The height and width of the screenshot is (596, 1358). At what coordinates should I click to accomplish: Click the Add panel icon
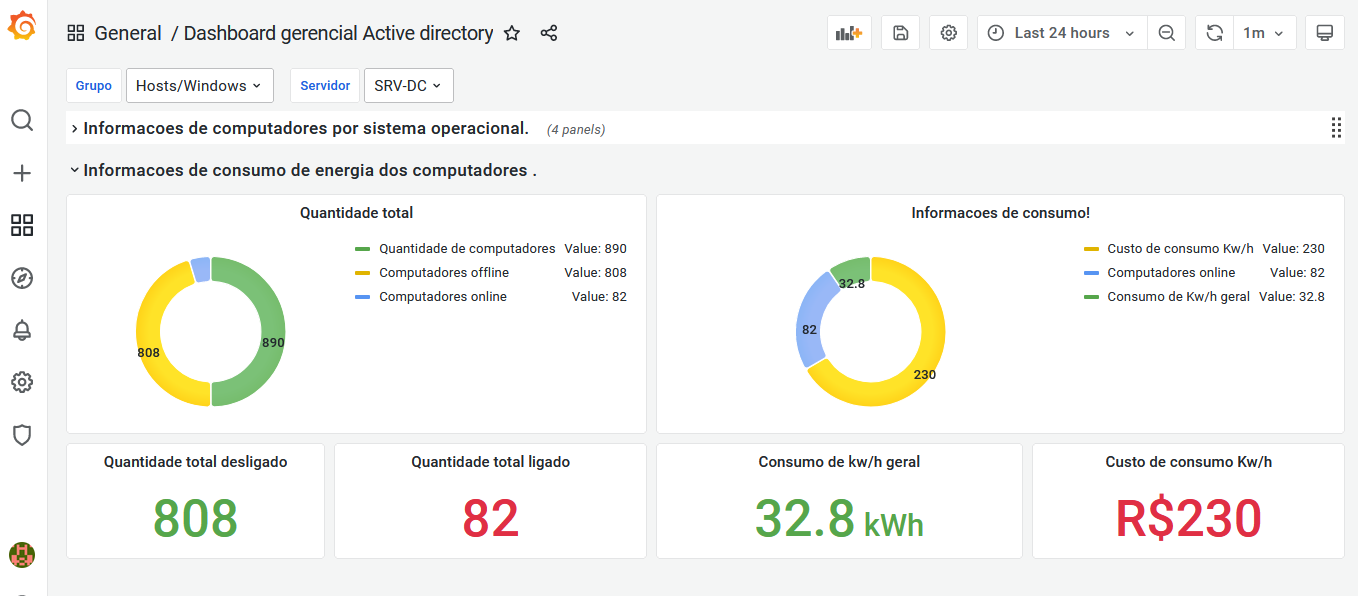(849, 33)
